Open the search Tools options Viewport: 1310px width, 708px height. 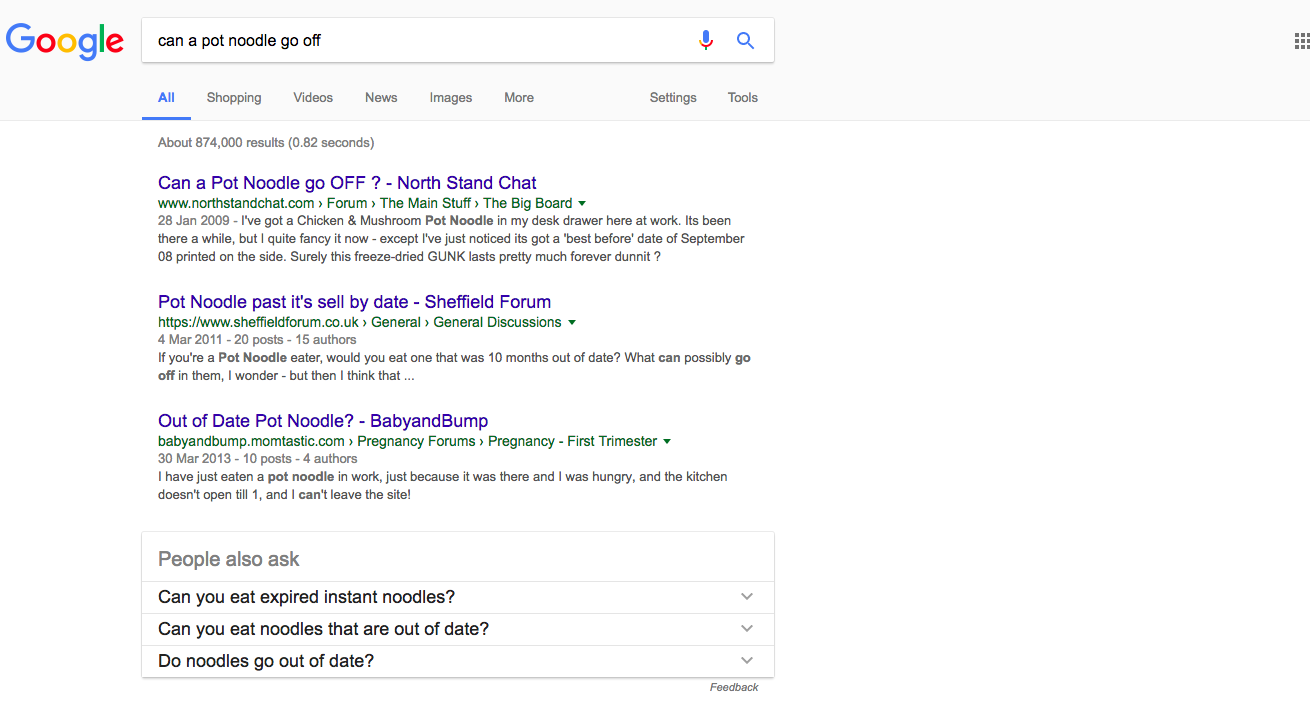[743, 97]
